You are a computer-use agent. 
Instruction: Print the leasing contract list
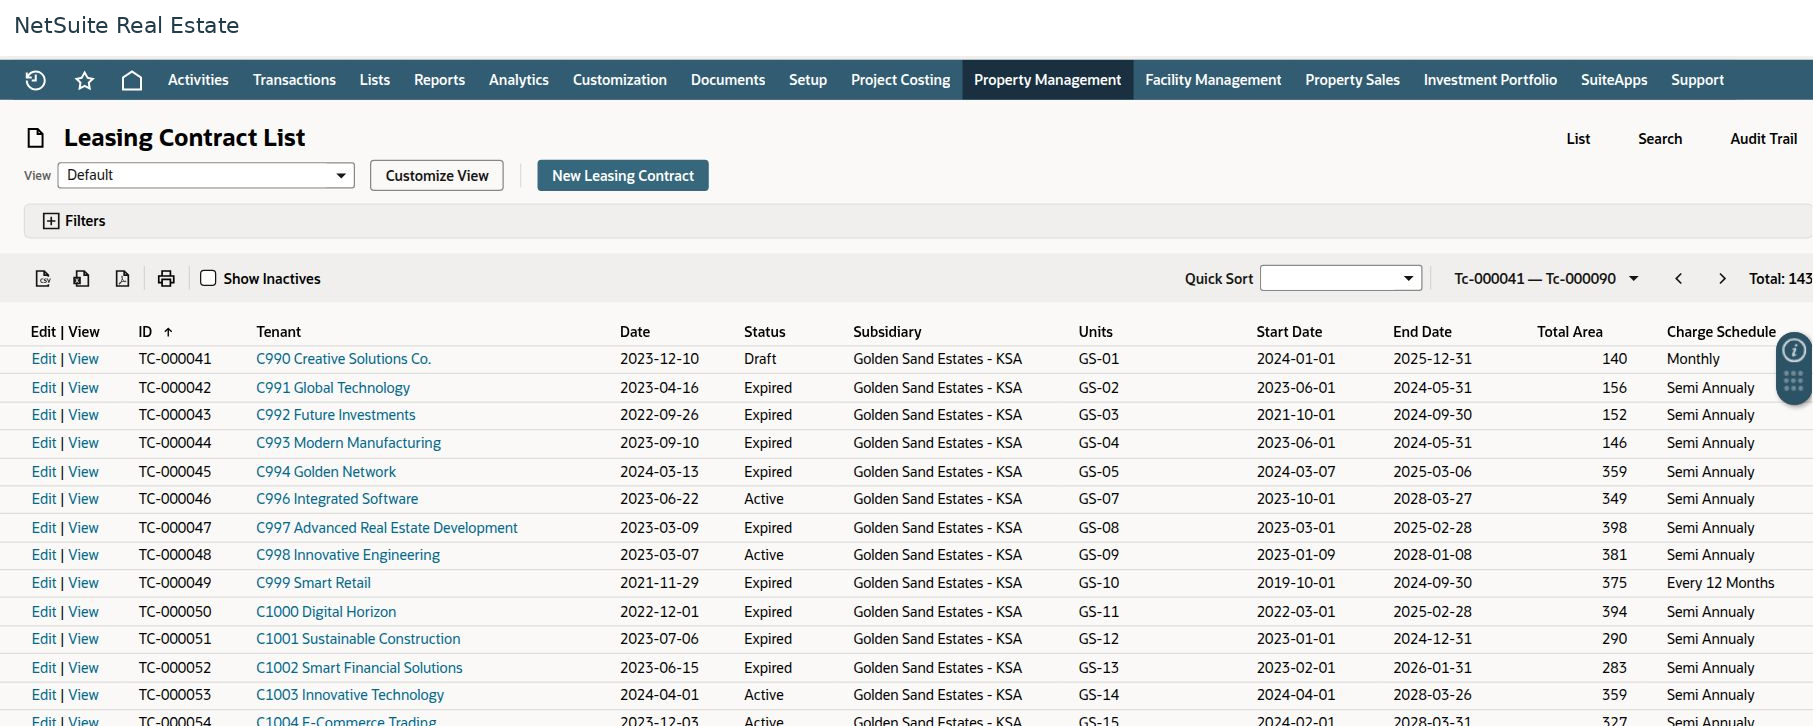pos(166,279)
